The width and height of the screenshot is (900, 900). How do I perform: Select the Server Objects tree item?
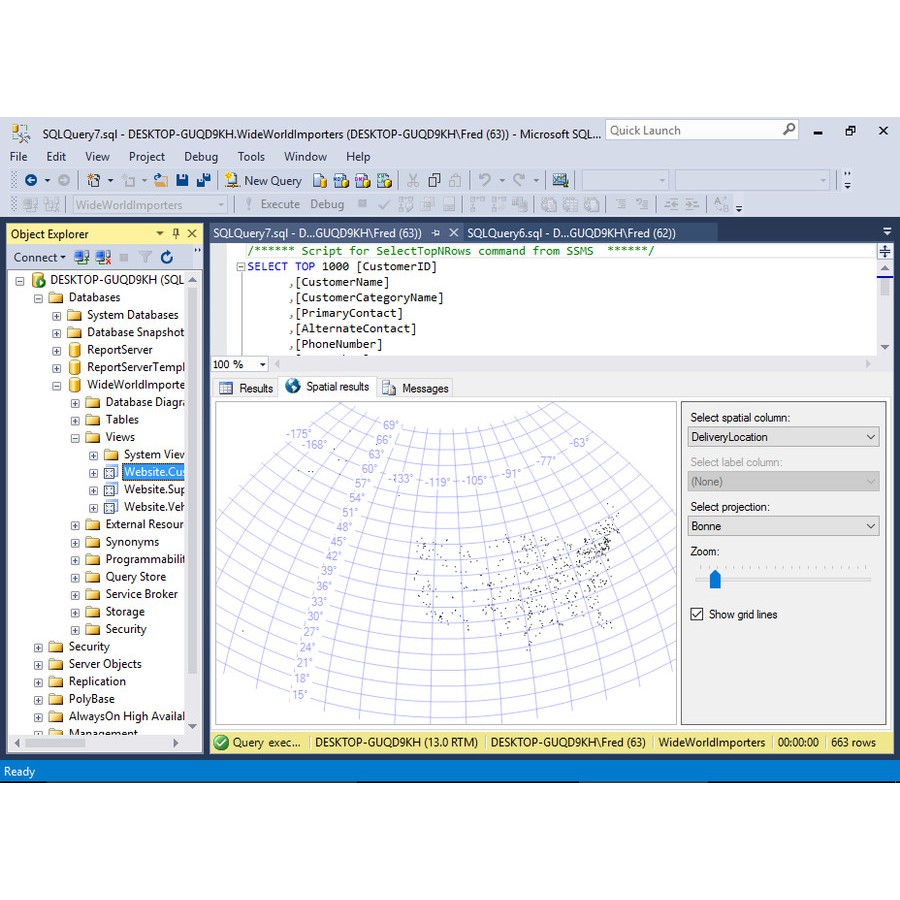pyautogui.click(x=105, y=664)
